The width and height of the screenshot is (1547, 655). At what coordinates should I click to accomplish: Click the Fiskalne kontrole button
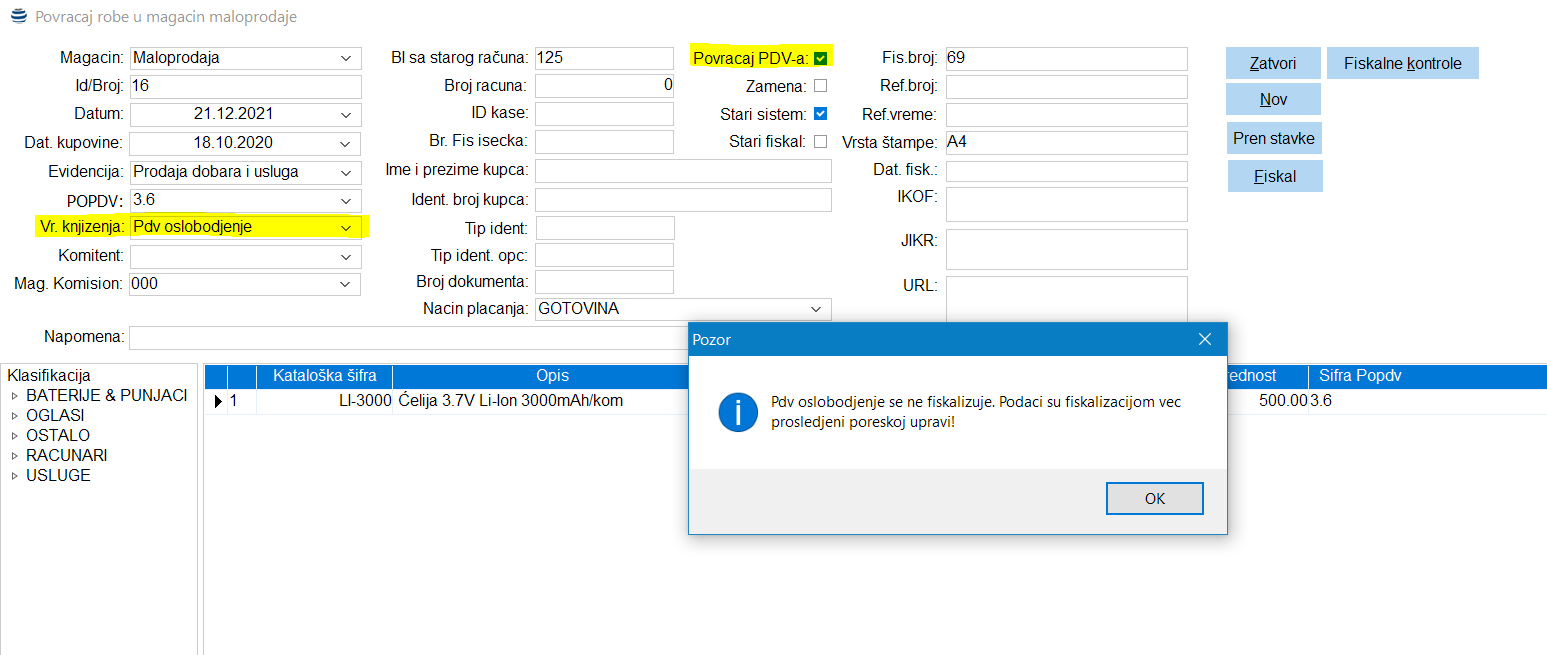tap(1402, 64)
